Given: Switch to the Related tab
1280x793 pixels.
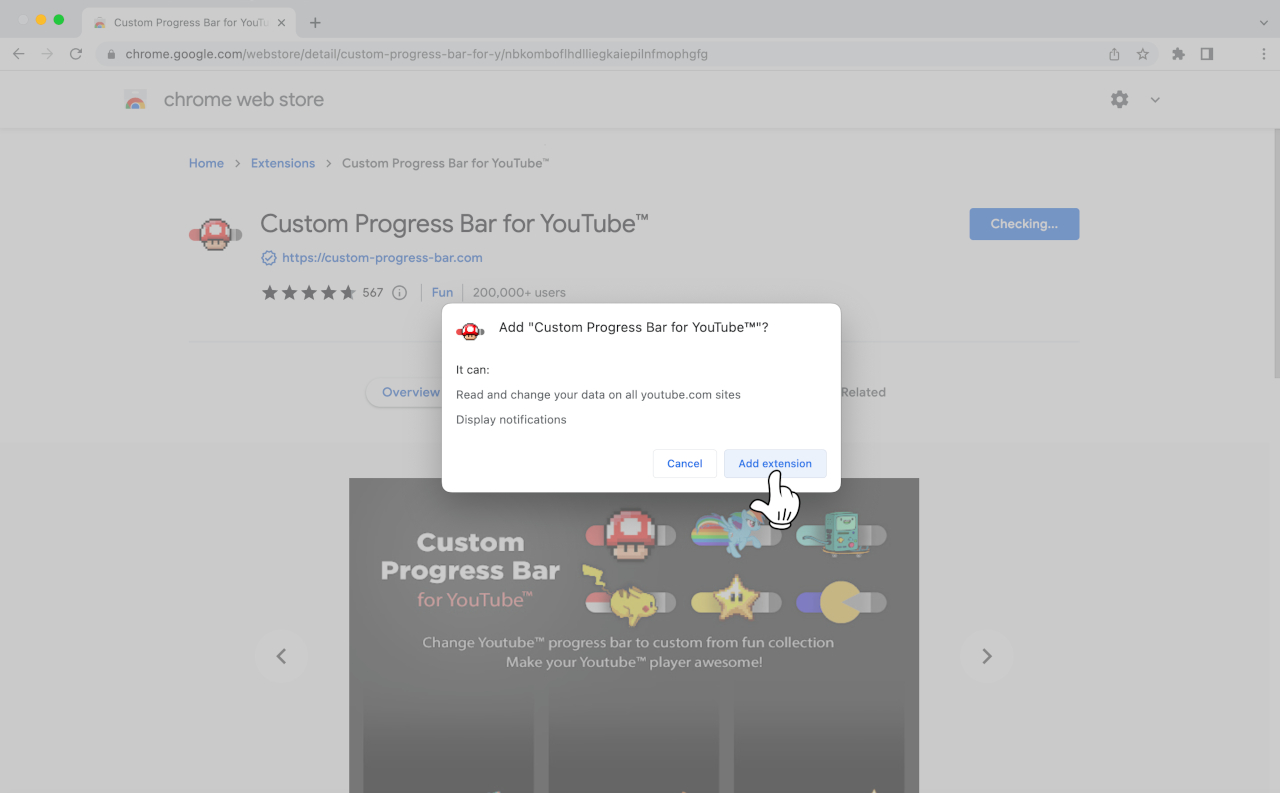Looking at the screenshot, I should coord(863,392).
